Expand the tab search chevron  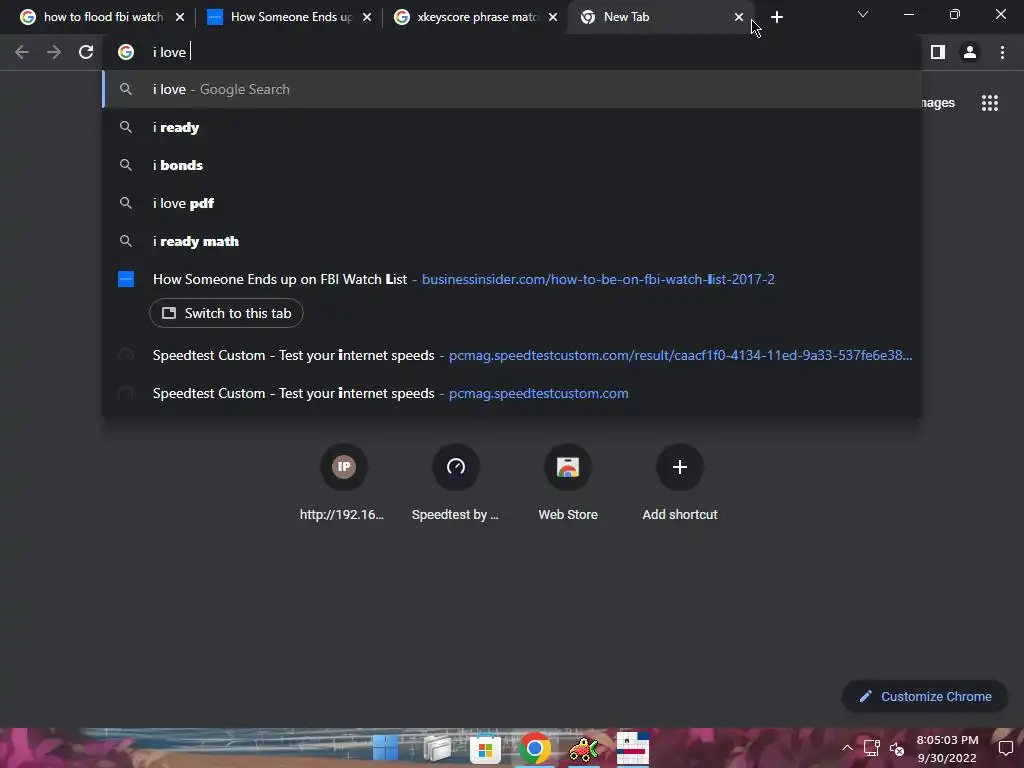click(x=863, y=14)
